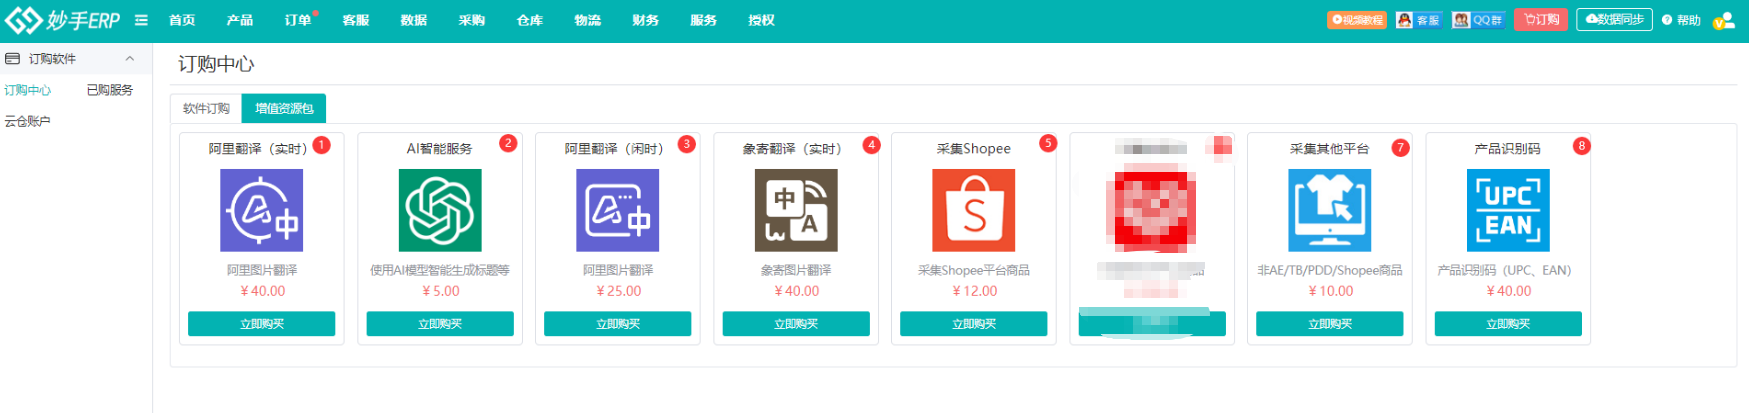Buy 产品识别码 with 立即购买
The image size is (1749, 413).
[1508, 324]
